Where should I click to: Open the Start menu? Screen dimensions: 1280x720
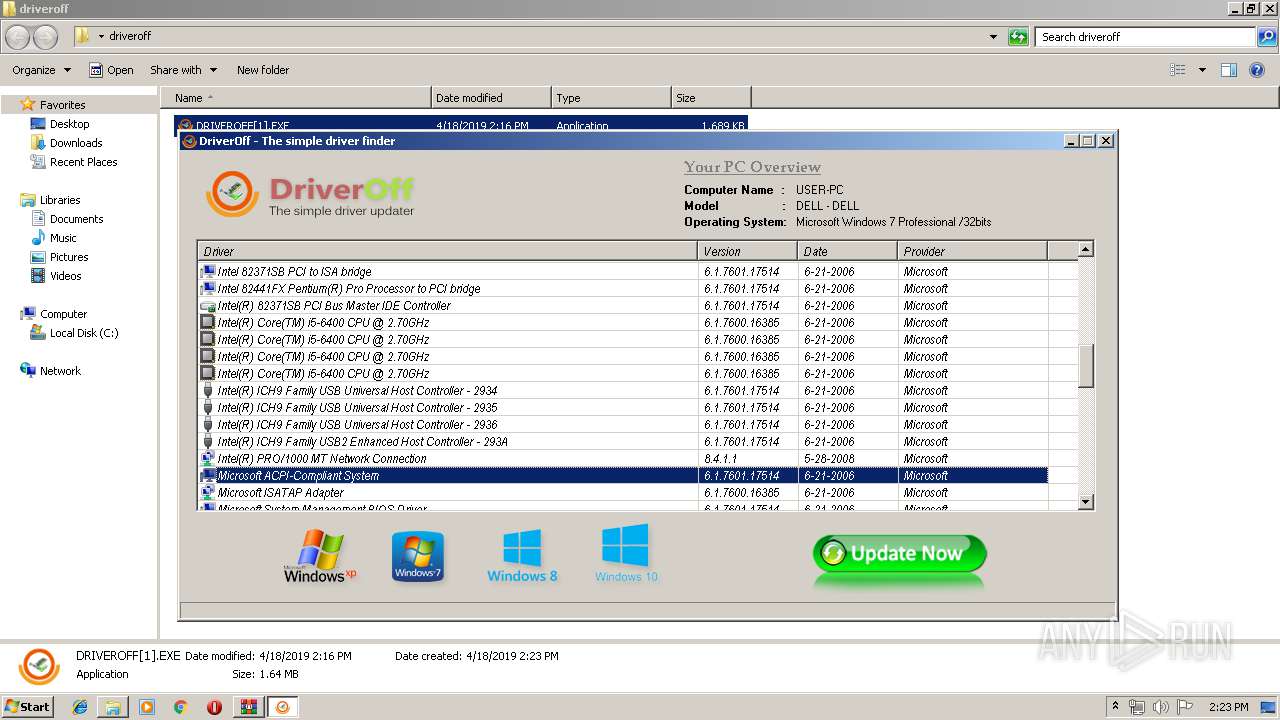(x=27, y=707)
